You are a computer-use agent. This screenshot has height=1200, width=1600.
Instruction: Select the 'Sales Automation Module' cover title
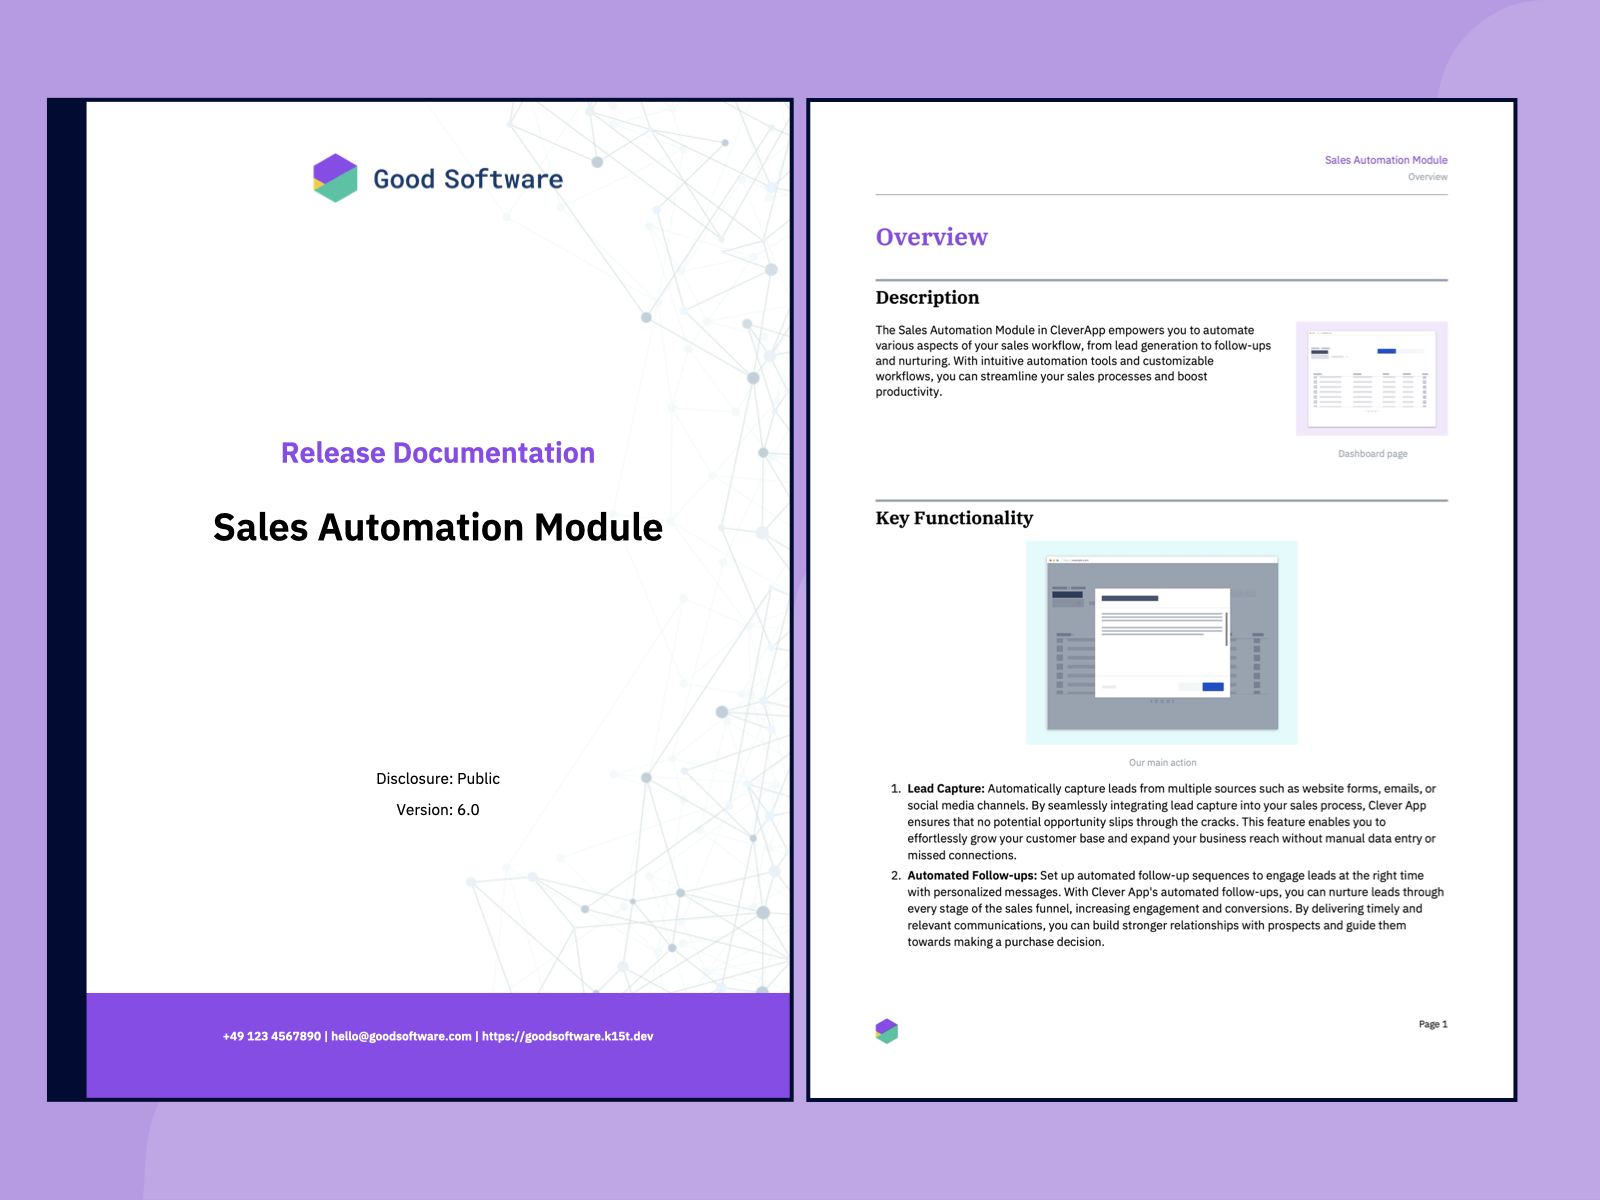pyautogui.click(x=438, y=527)
